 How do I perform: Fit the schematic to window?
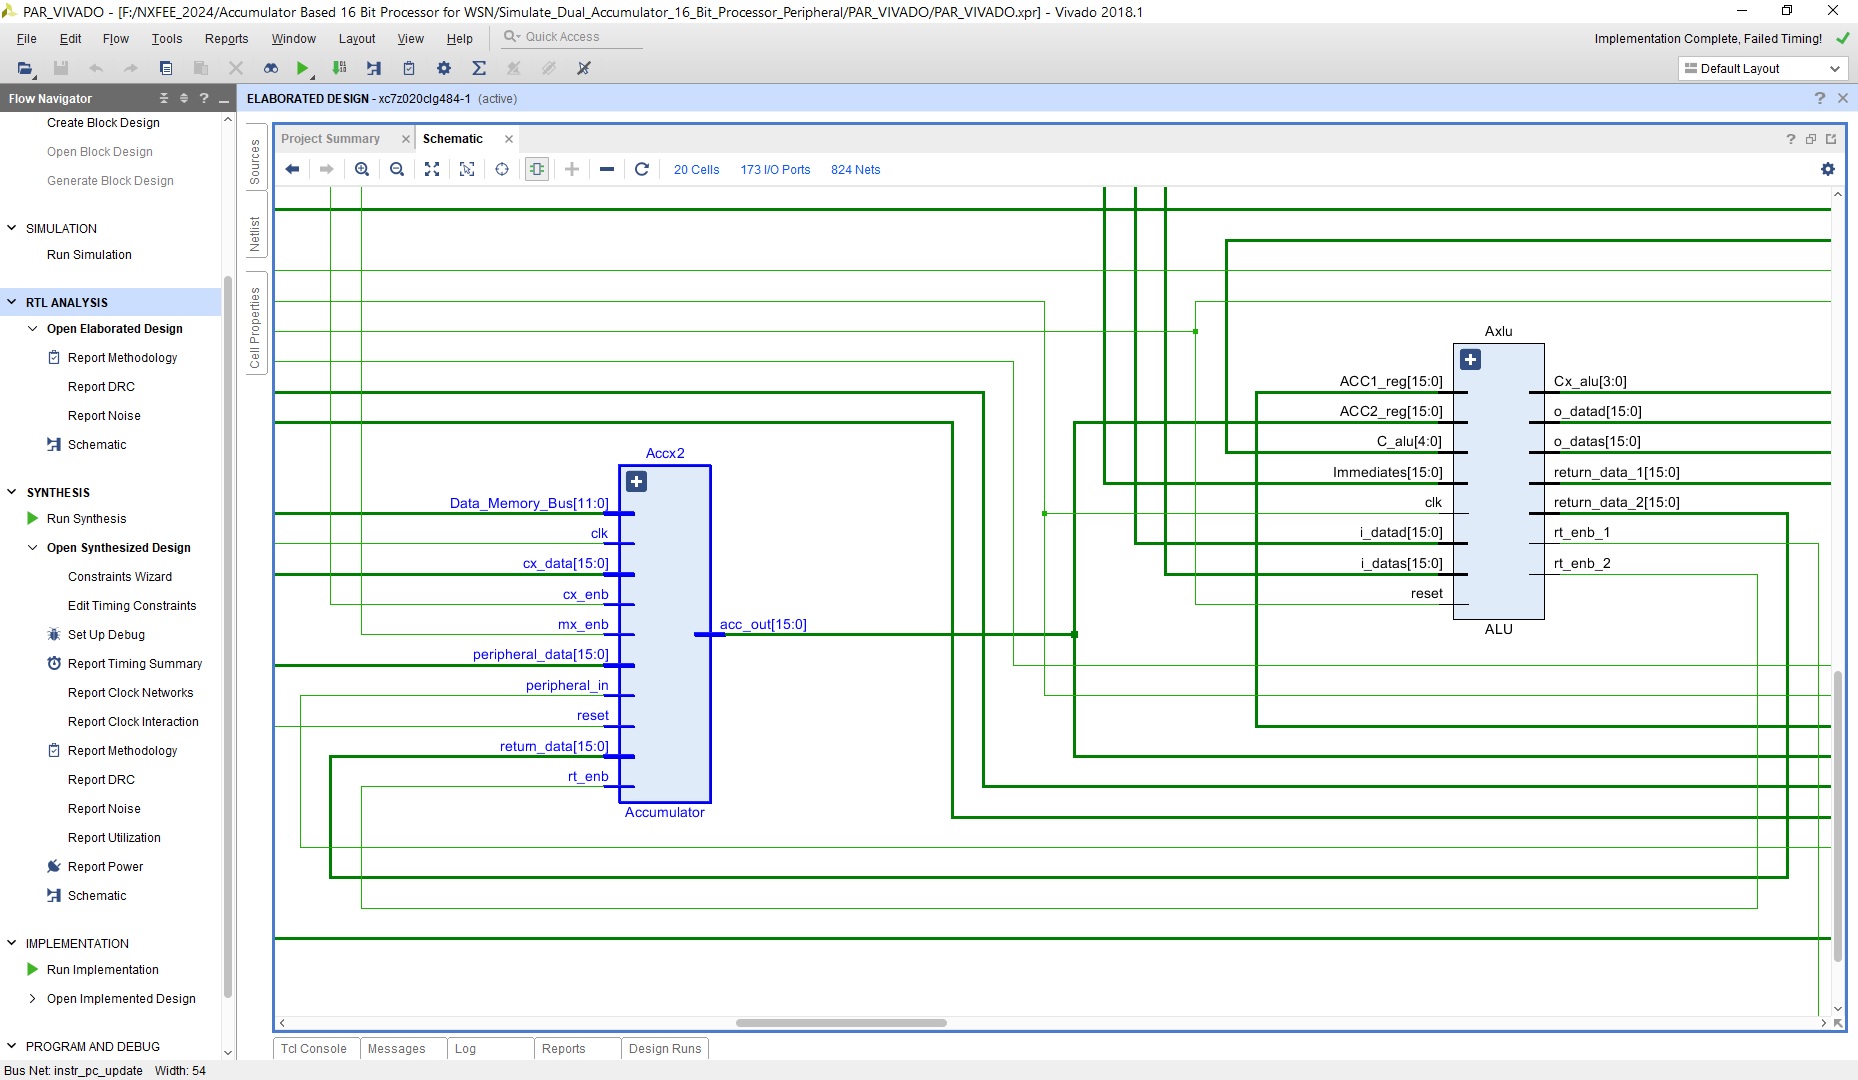(x=432, y=169)
